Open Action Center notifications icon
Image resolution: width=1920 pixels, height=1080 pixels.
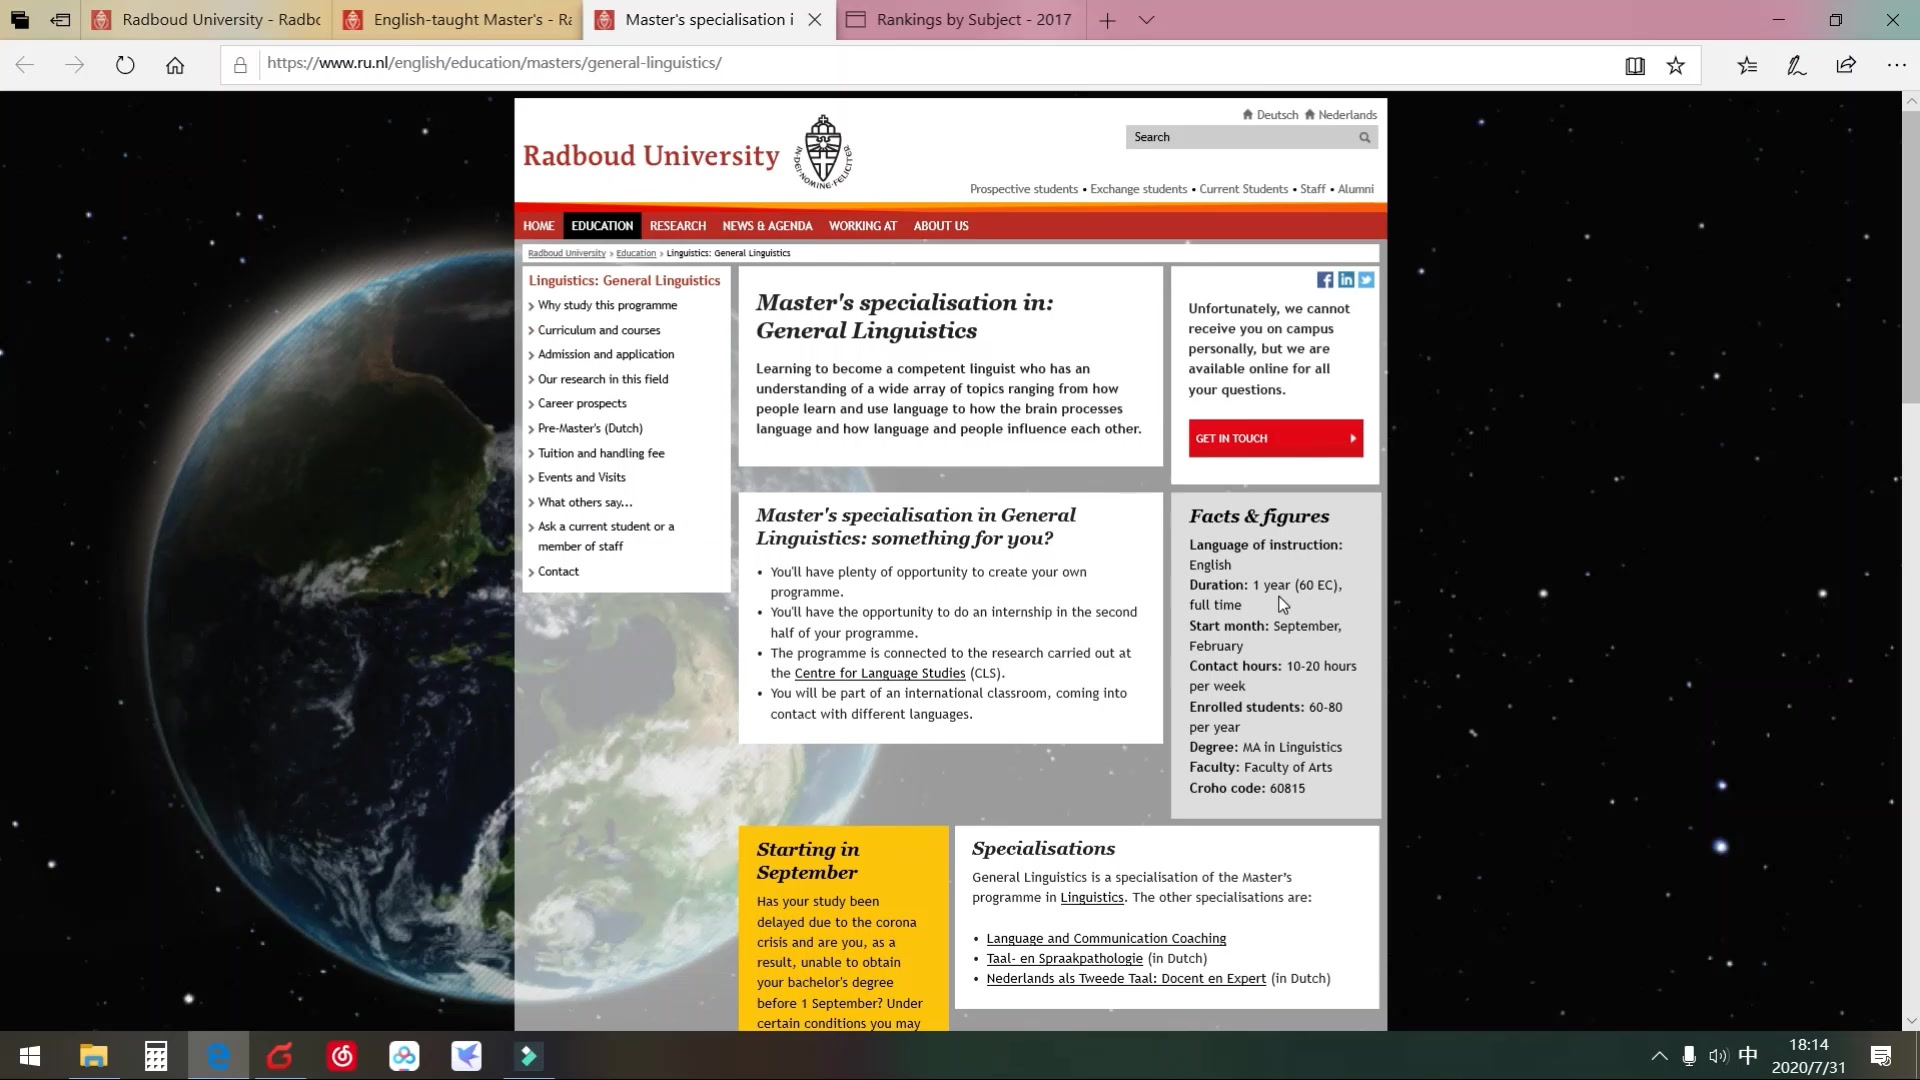(1881, 1056)
